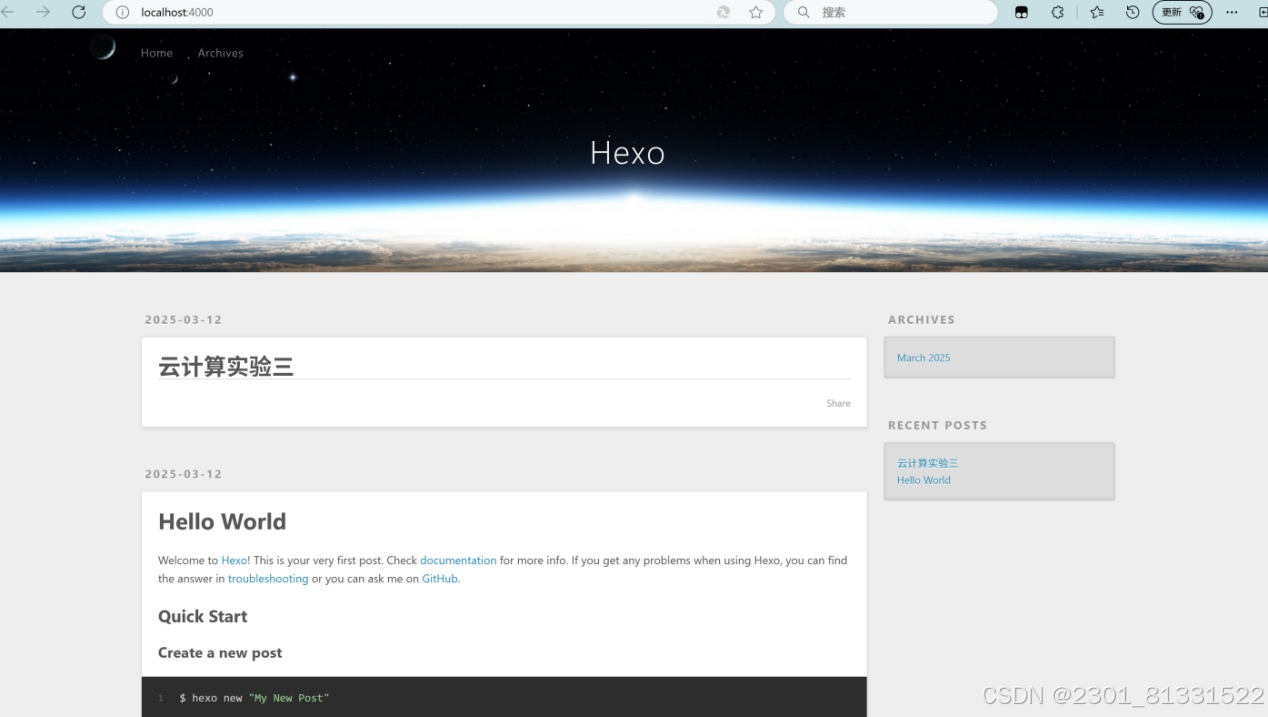
Task: Go forward using the browser forward arrow
Action: coord(43,12)
